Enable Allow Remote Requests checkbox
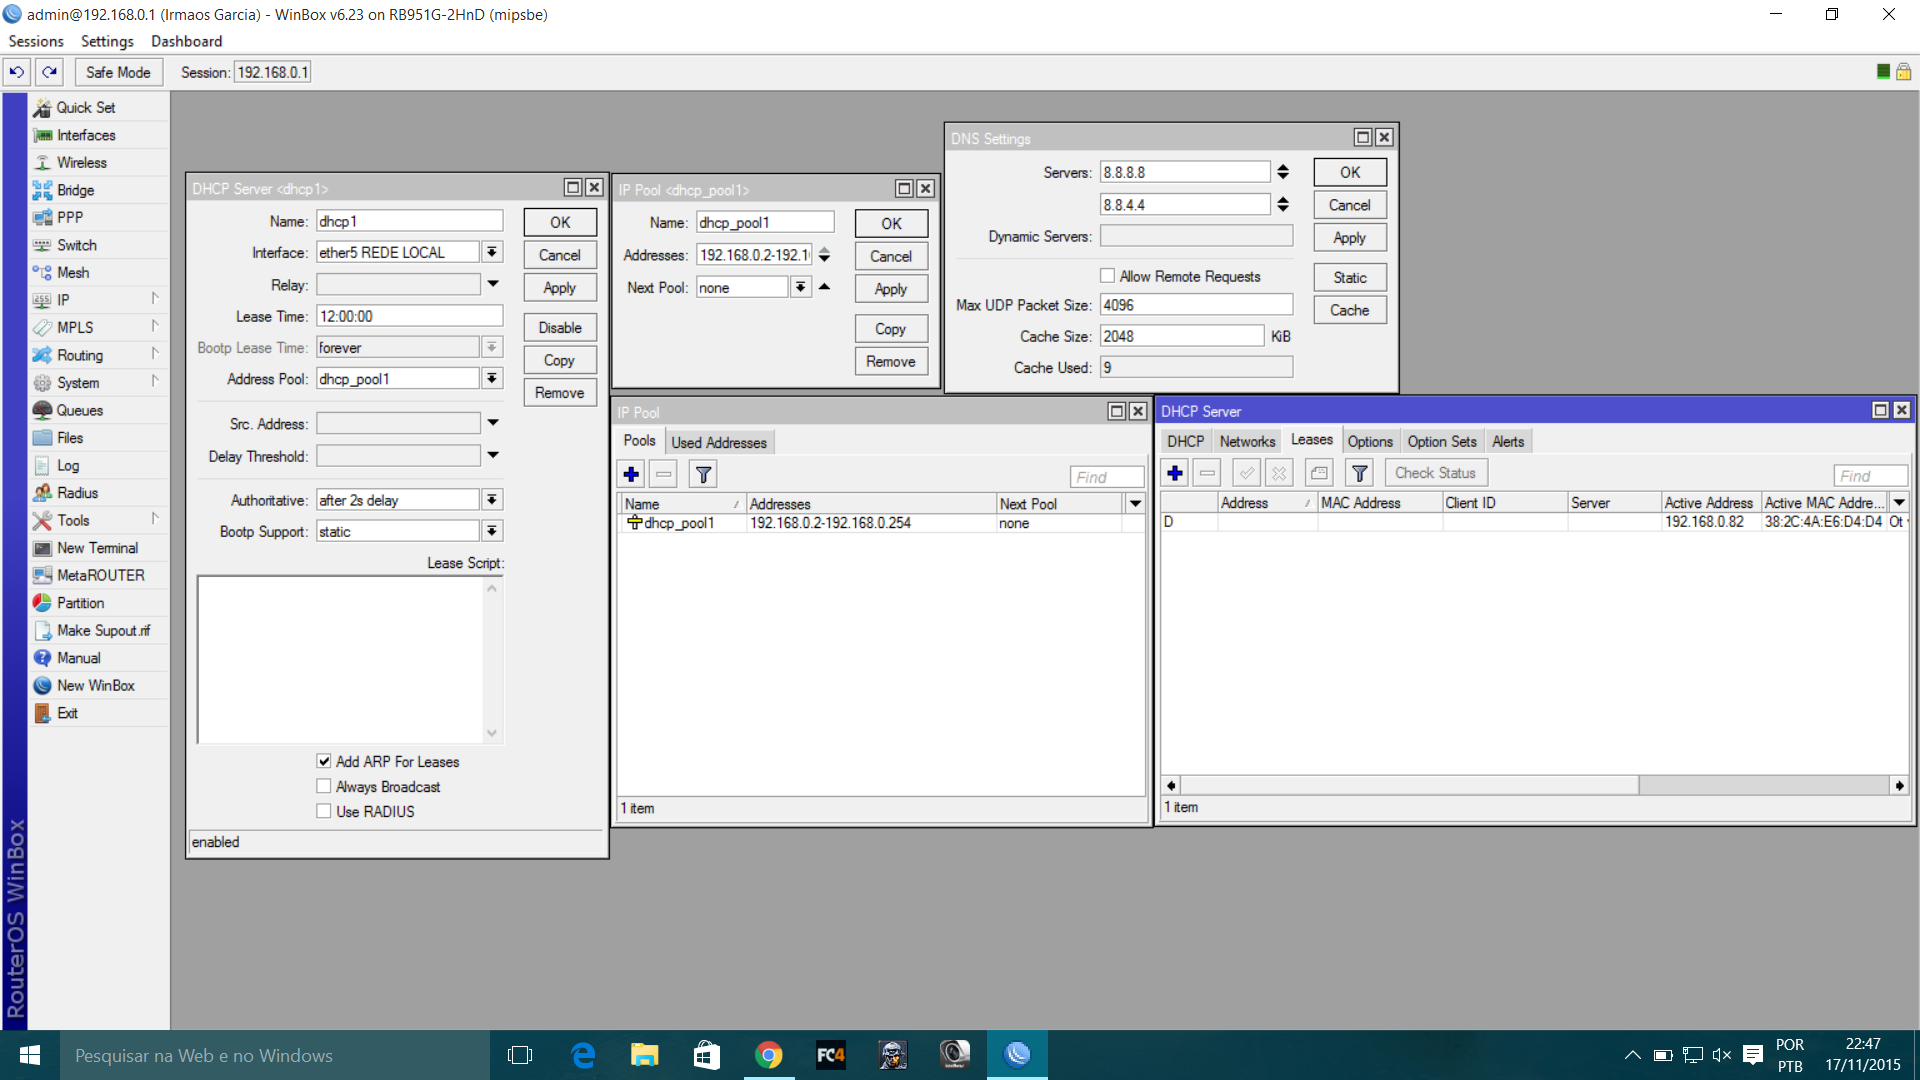 1107,276
